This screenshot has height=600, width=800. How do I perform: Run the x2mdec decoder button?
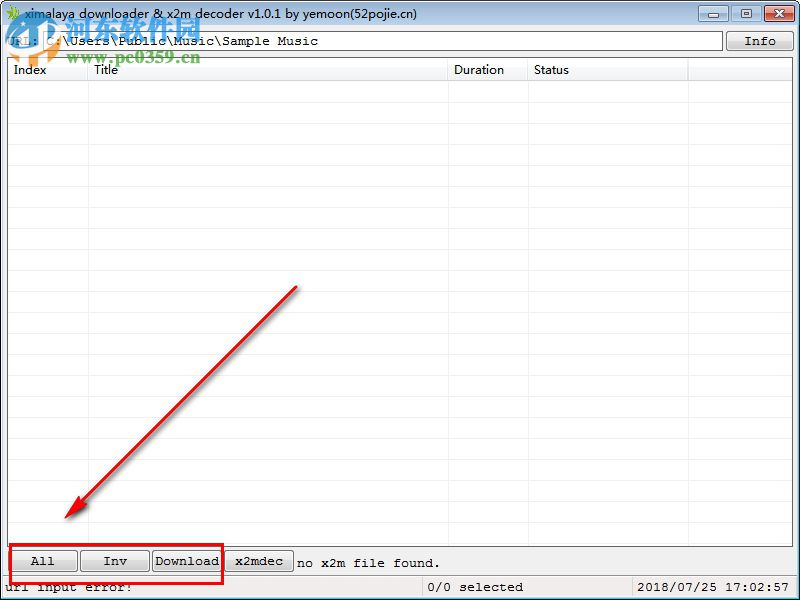pos(259,561)
